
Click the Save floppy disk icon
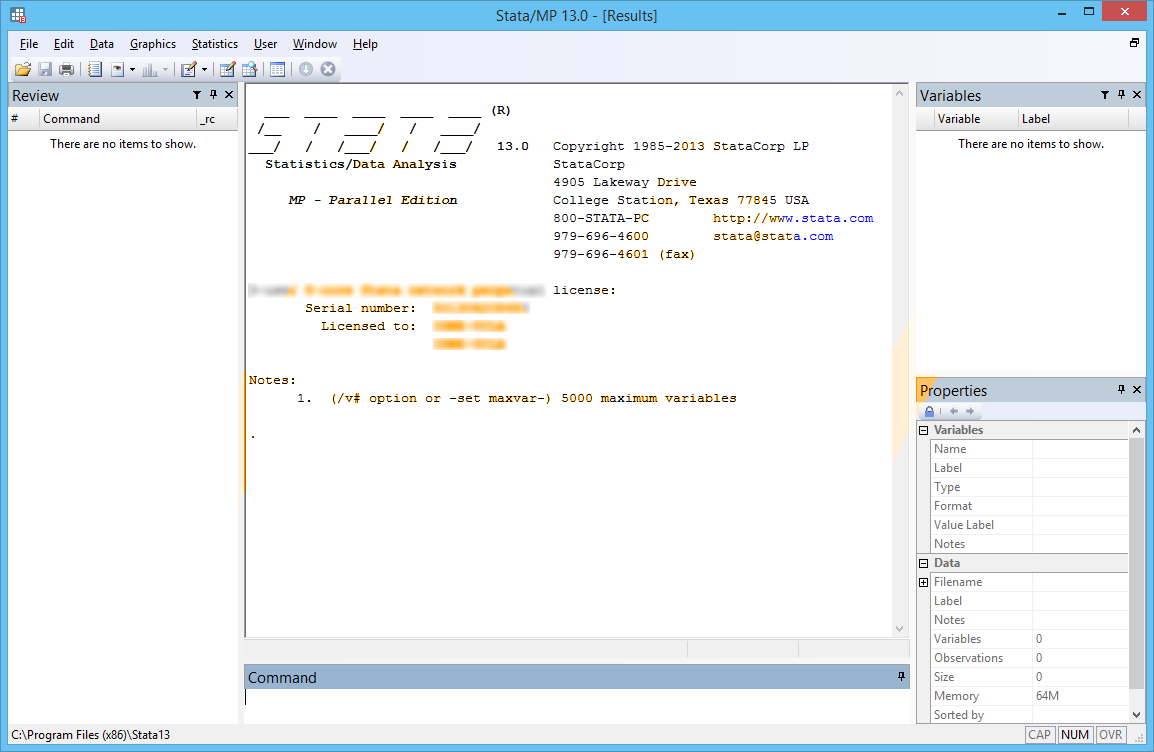tap(45, 69)
